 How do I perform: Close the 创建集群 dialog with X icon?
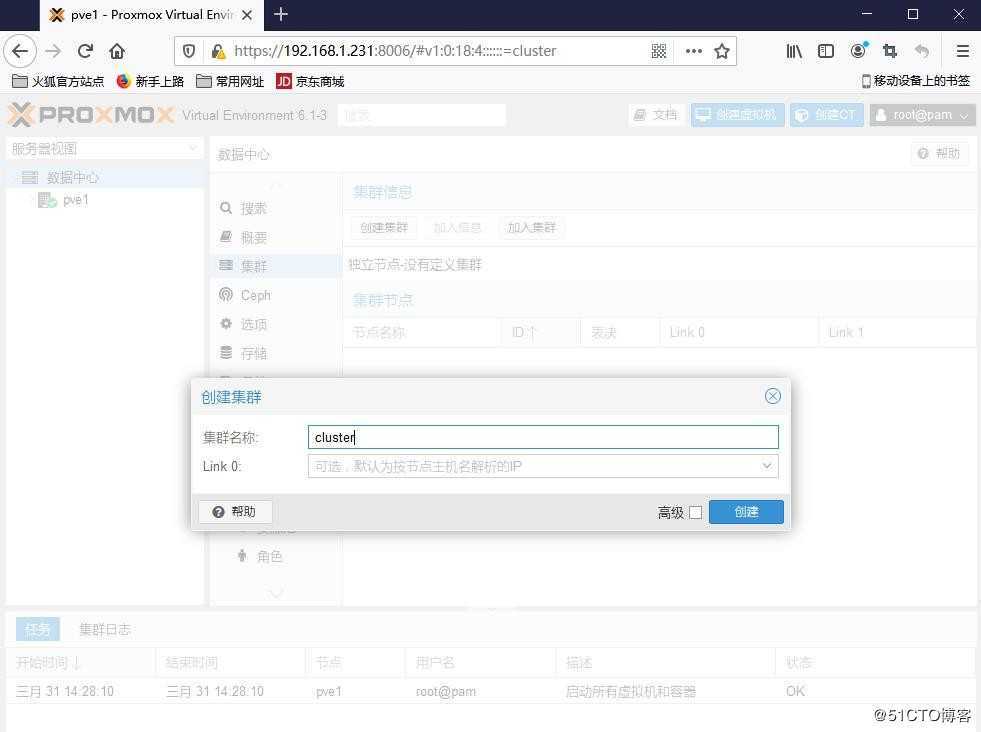pos(773,396)
